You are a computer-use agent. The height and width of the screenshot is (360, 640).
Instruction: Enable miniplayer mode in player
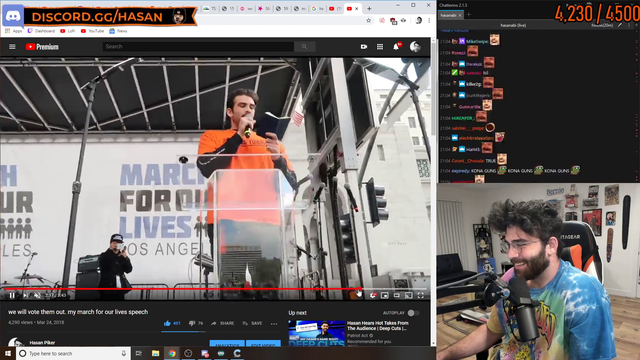click(384, 295)
